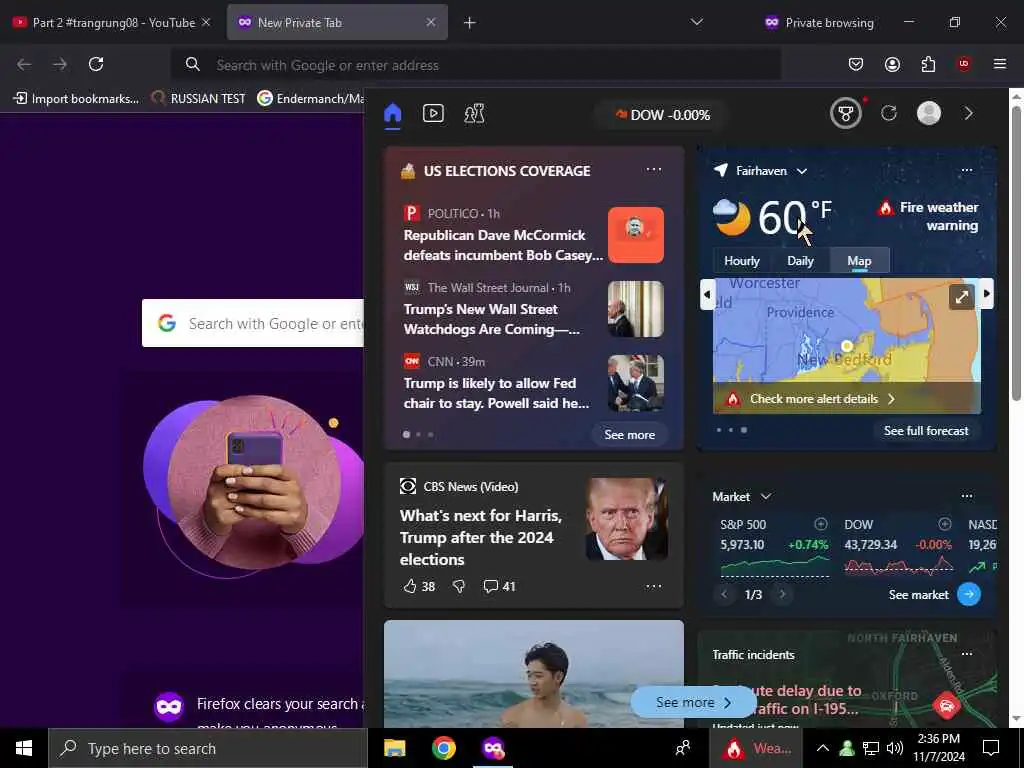Open Politico Dave McCormick article

click(502, 245)
